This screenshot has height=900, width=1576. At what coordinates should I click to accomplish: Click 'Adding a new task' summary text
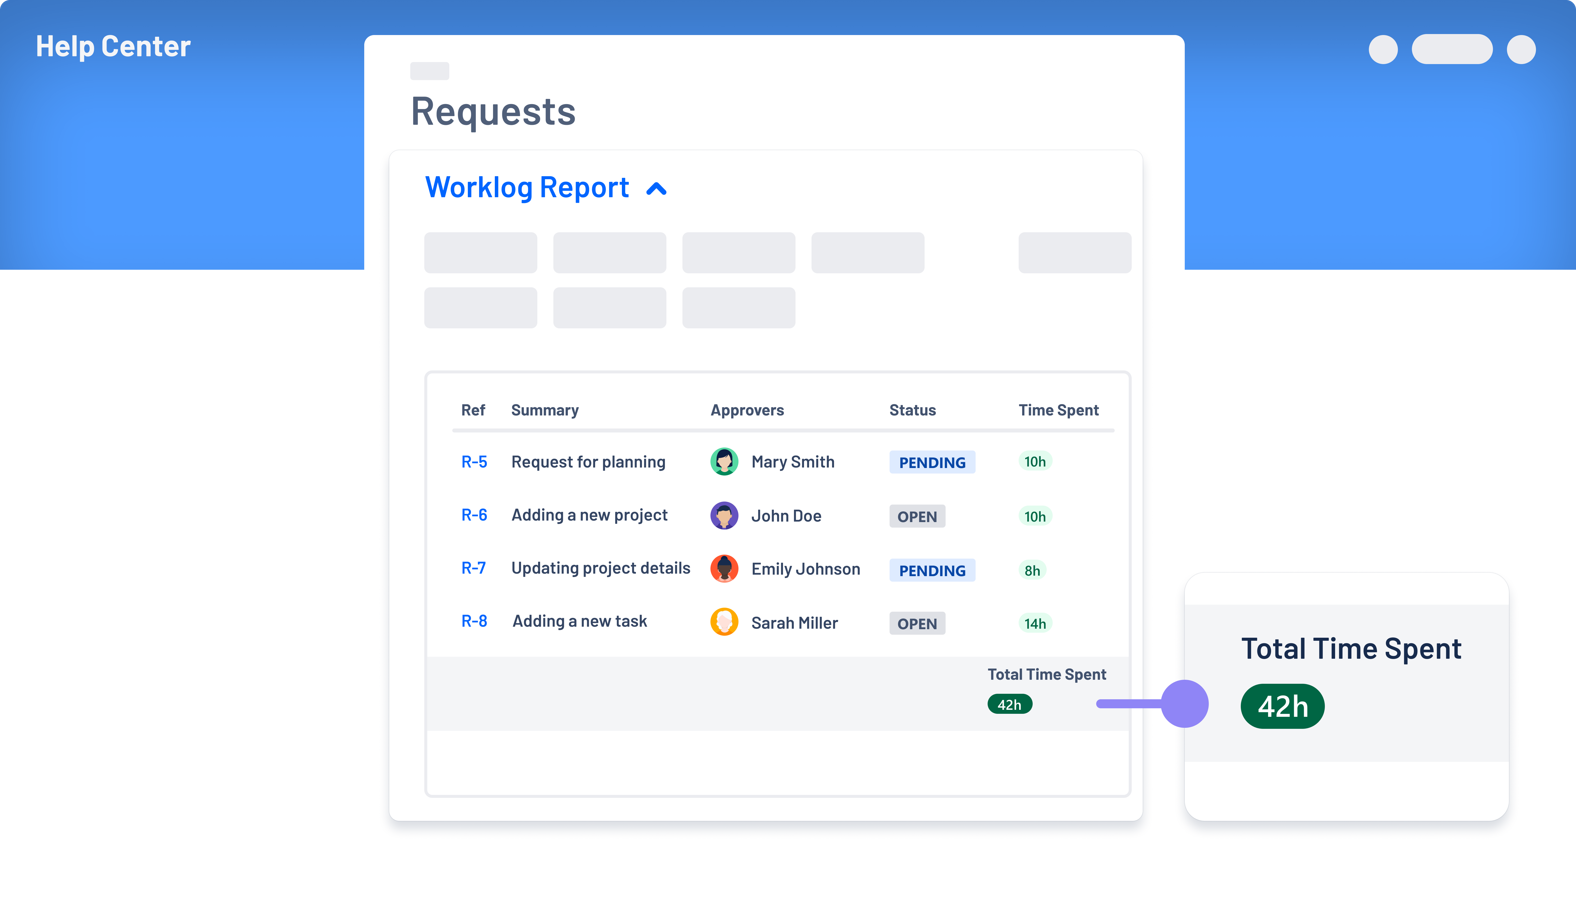pos(580,621)
